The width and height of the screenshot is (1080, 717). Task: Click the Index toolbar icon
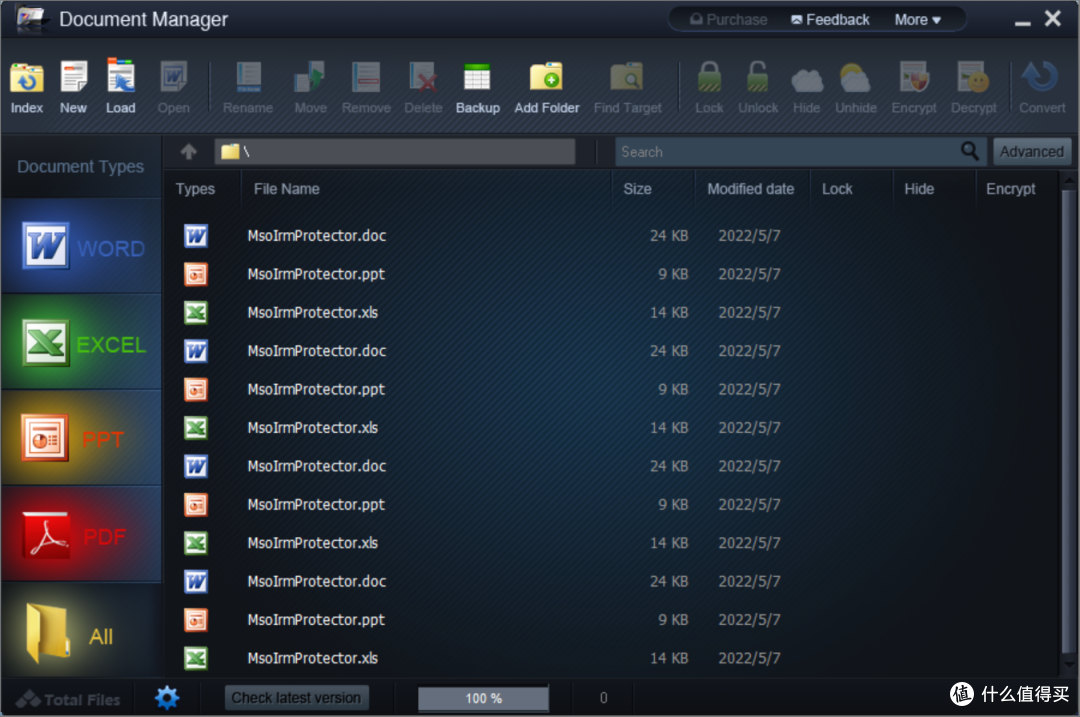(x=27, y=86)
